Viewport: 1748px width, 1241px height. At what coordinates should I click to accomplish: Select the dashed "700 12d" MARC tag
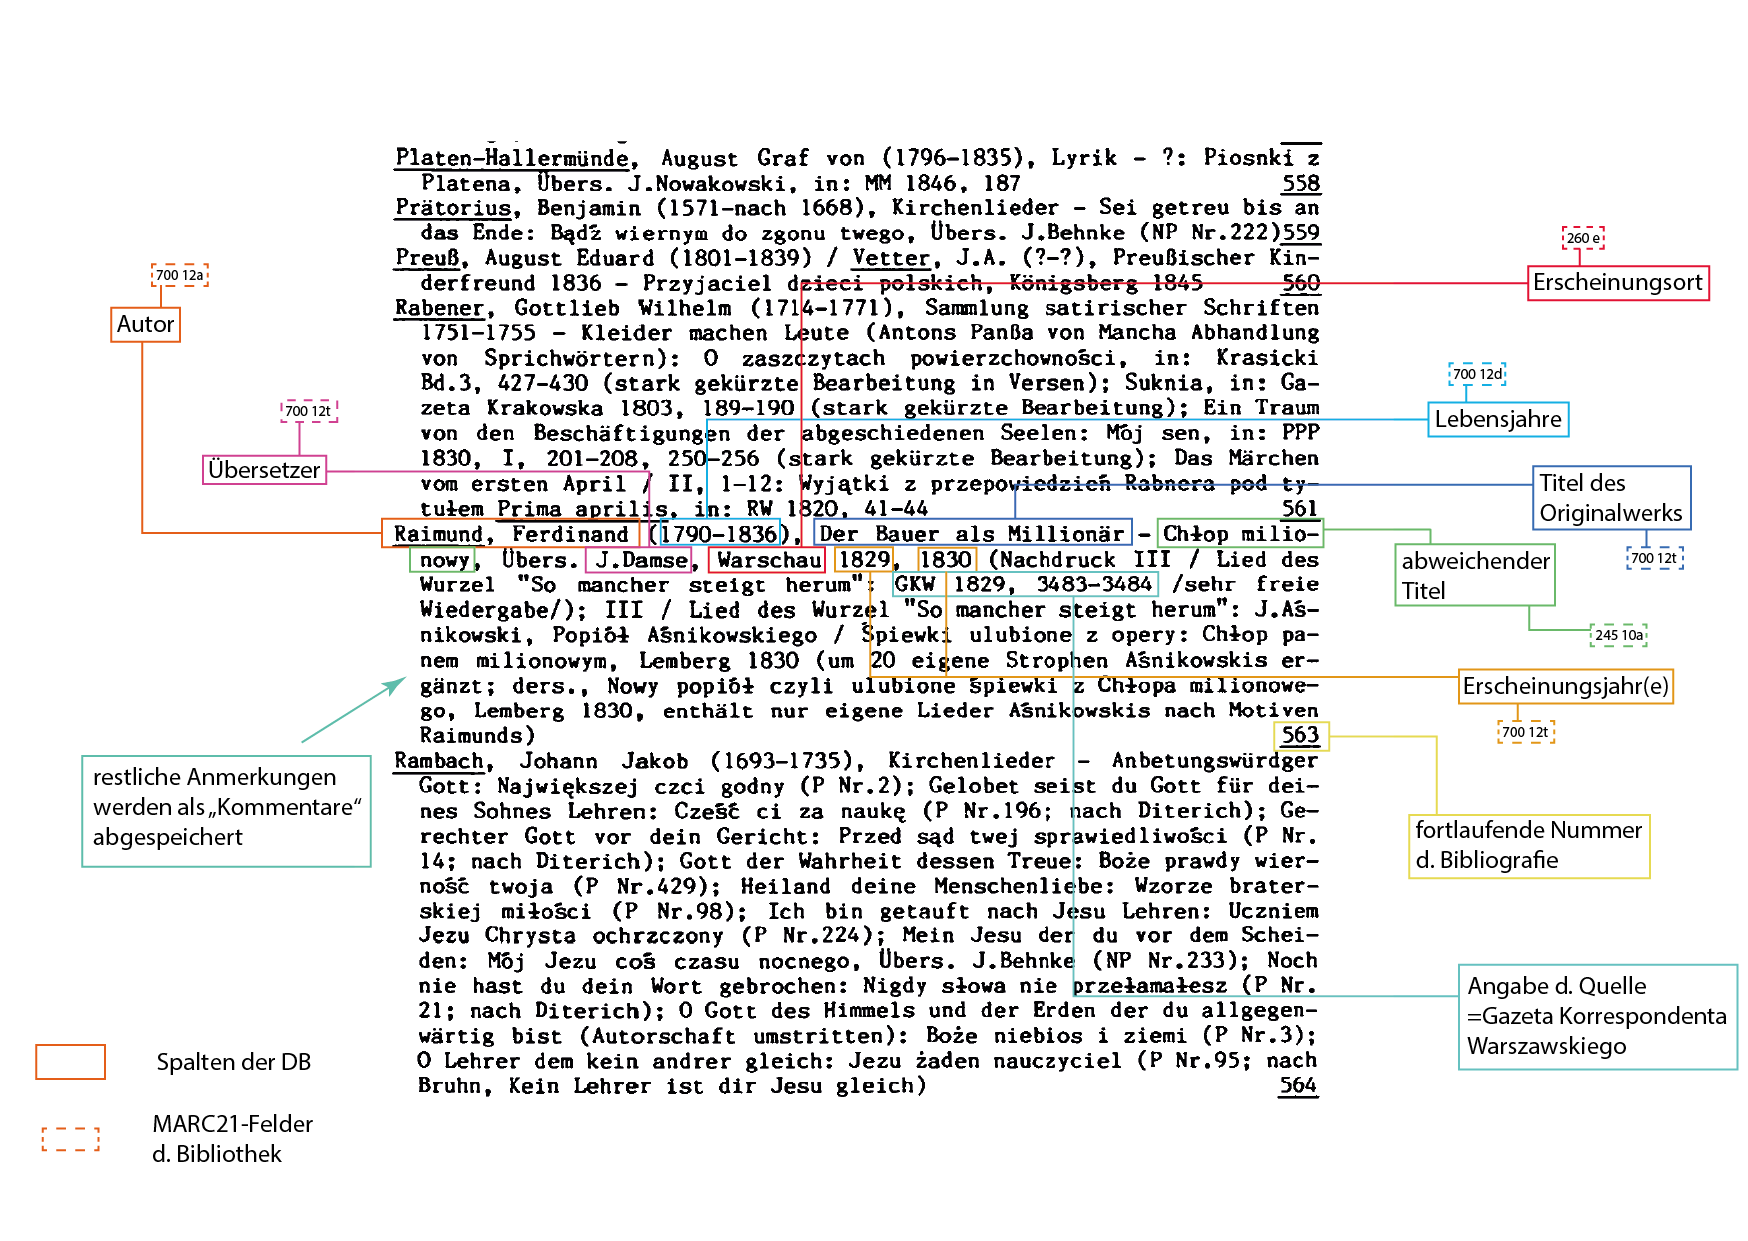coord(1477,374)
